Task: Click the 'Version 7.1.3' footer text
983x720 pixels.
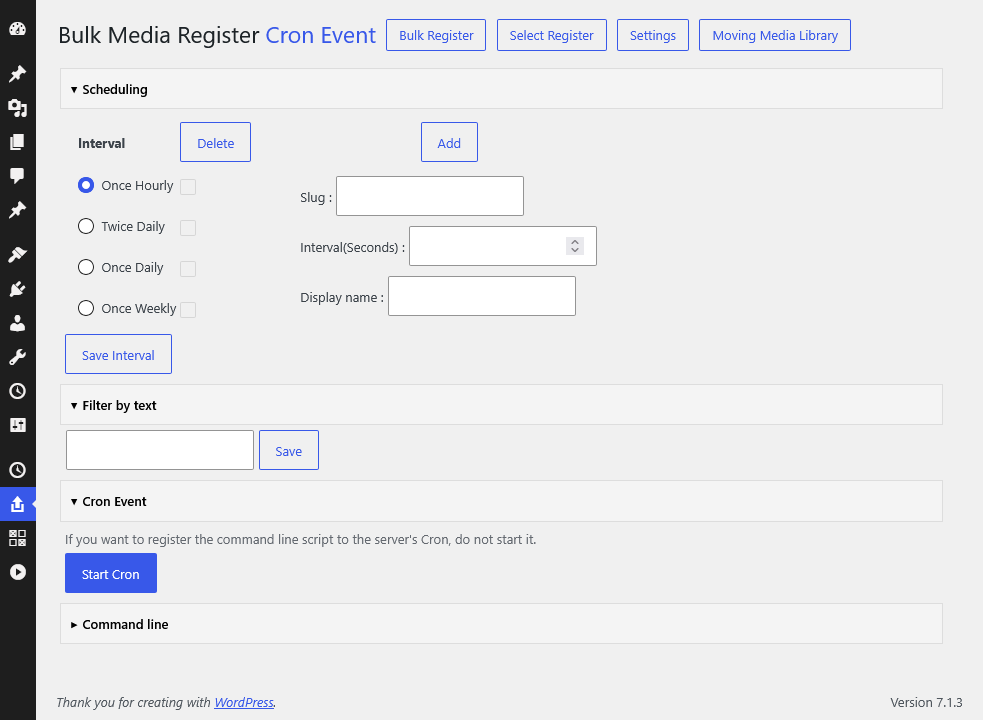Action: [x=927, y=702]
